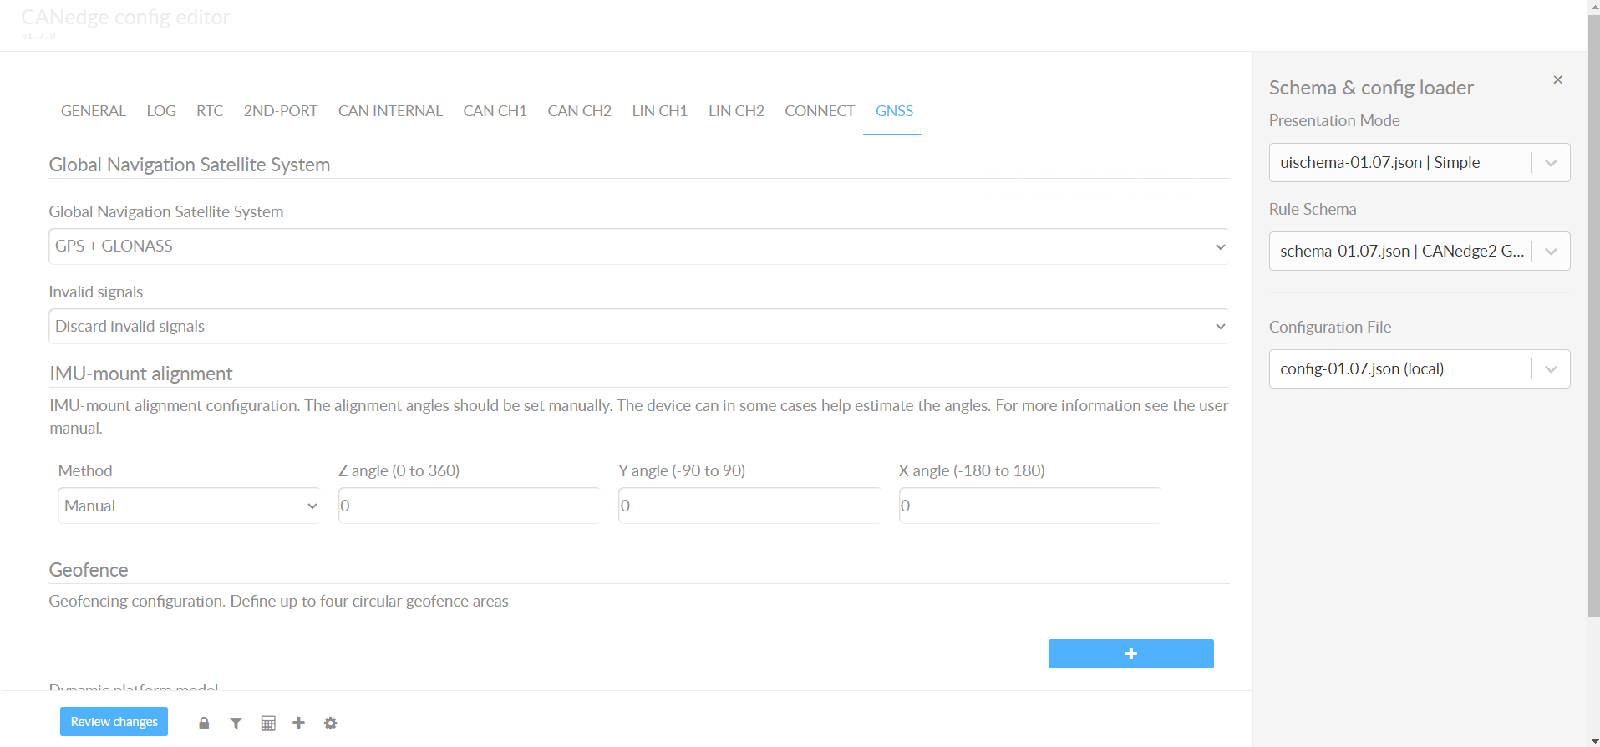
Task: Open the LIN CH2 tab
Action: point(736,111)
